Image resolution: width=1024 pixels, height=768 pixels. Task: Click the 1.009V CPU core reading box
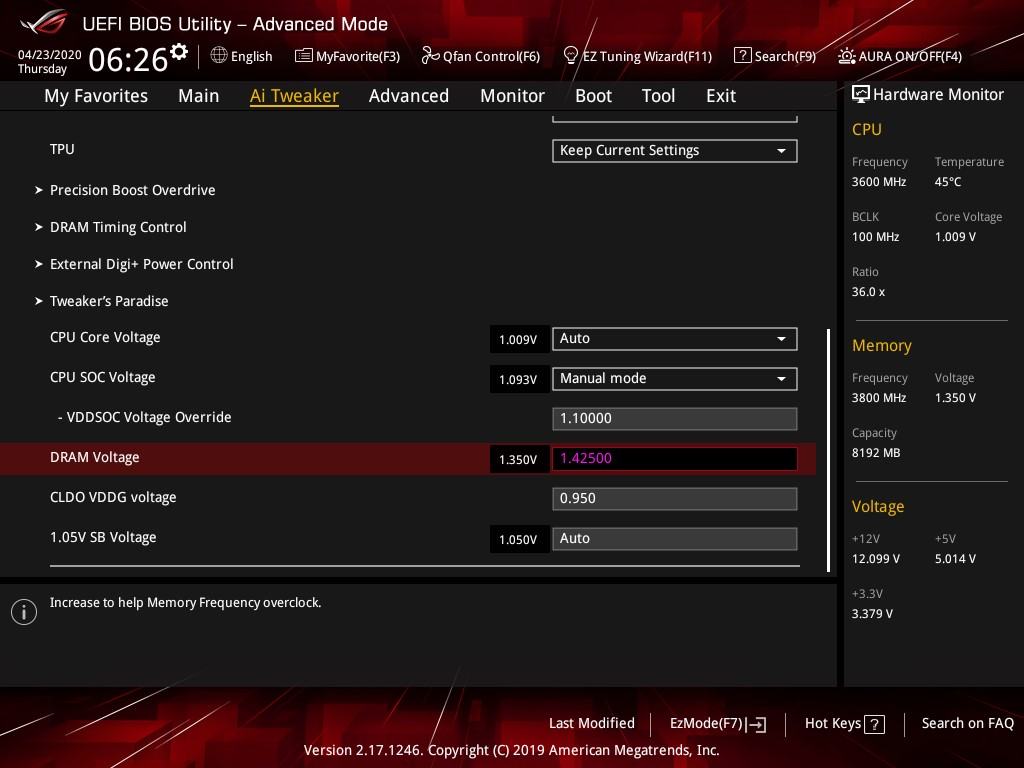tap(519, 340)
